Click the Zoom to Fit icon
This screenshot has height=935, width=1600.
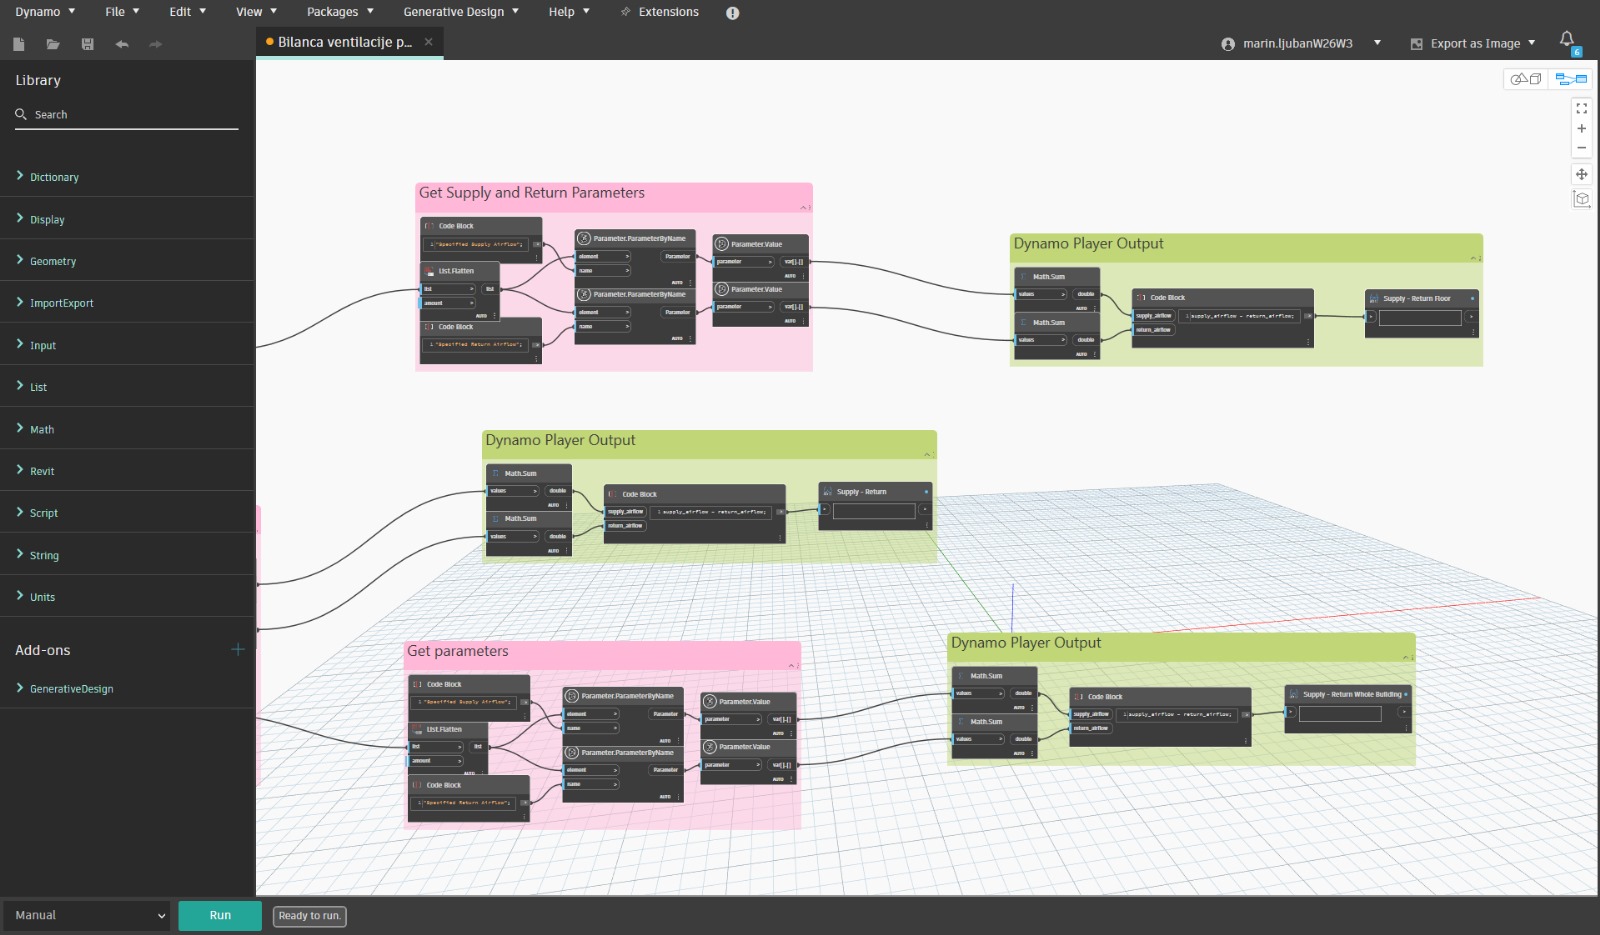coord(1582,108)
